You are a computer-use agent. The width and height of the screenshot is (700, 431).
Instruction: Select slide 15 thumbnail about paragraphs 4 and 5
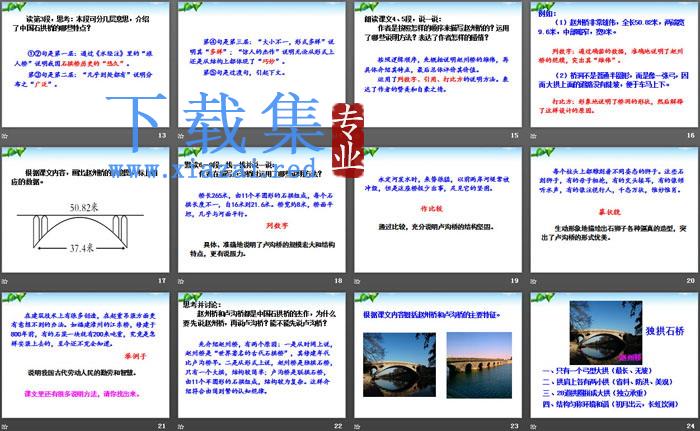(438, 65)
